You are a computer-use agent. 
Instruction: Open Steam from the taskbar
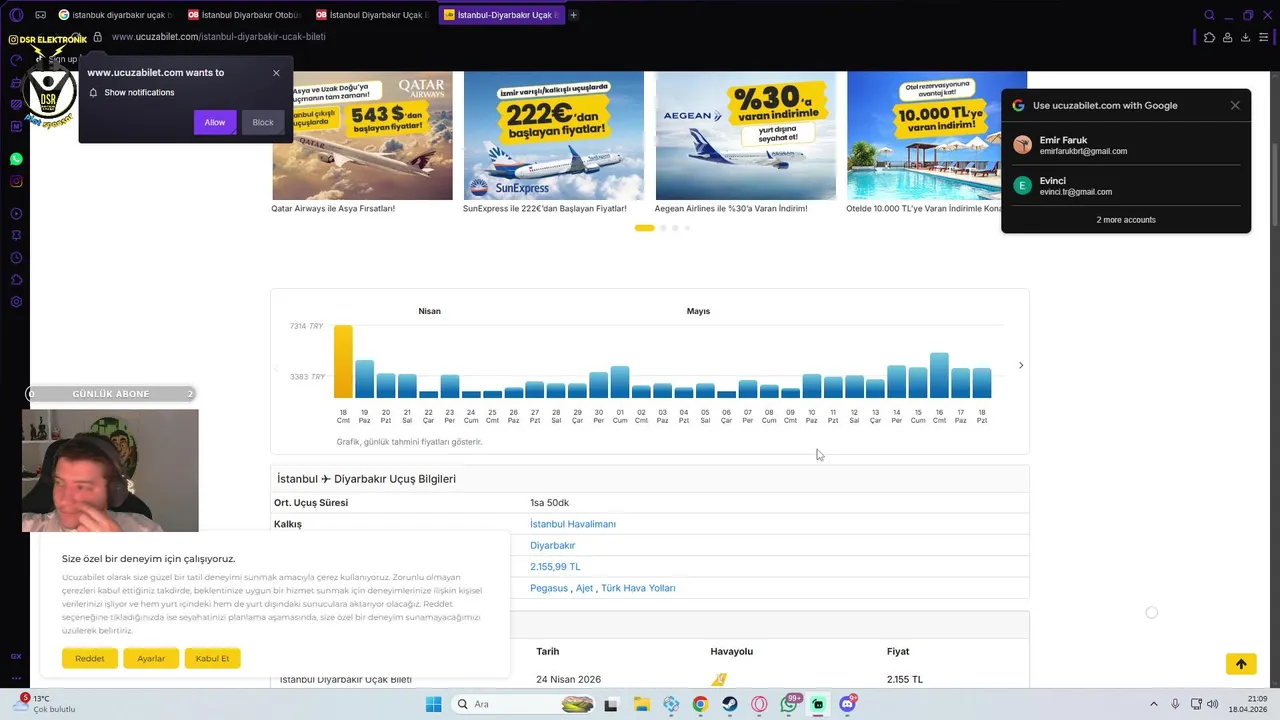(730, 704)
